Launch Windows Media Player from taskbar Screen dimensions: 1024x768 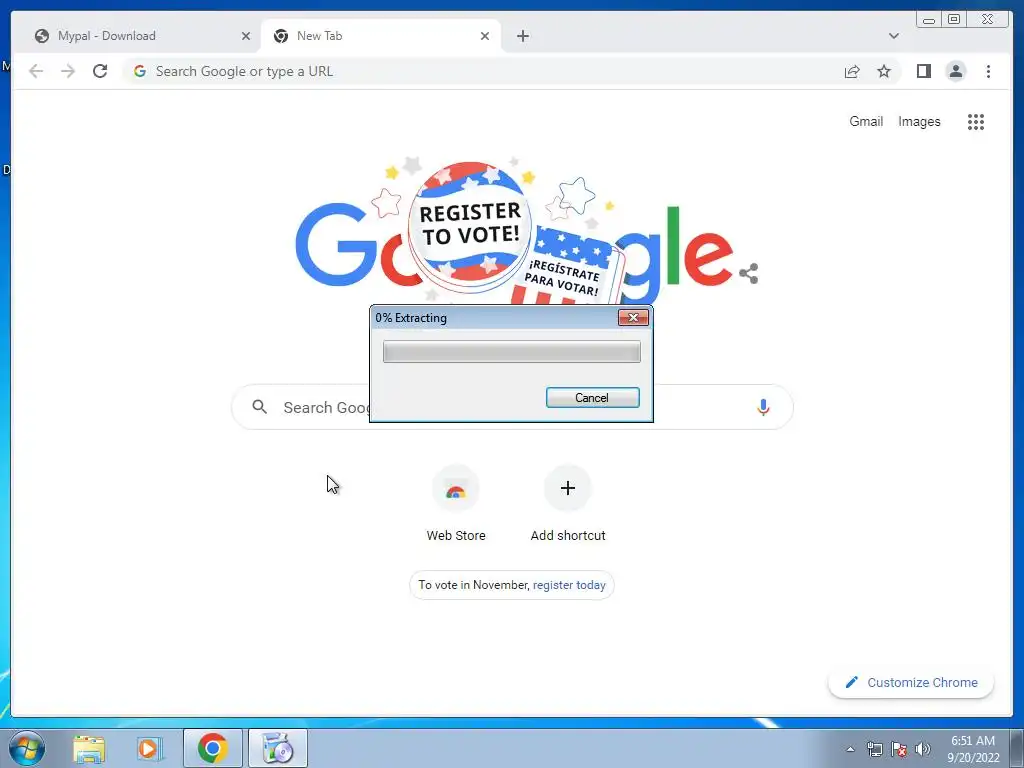149,748
